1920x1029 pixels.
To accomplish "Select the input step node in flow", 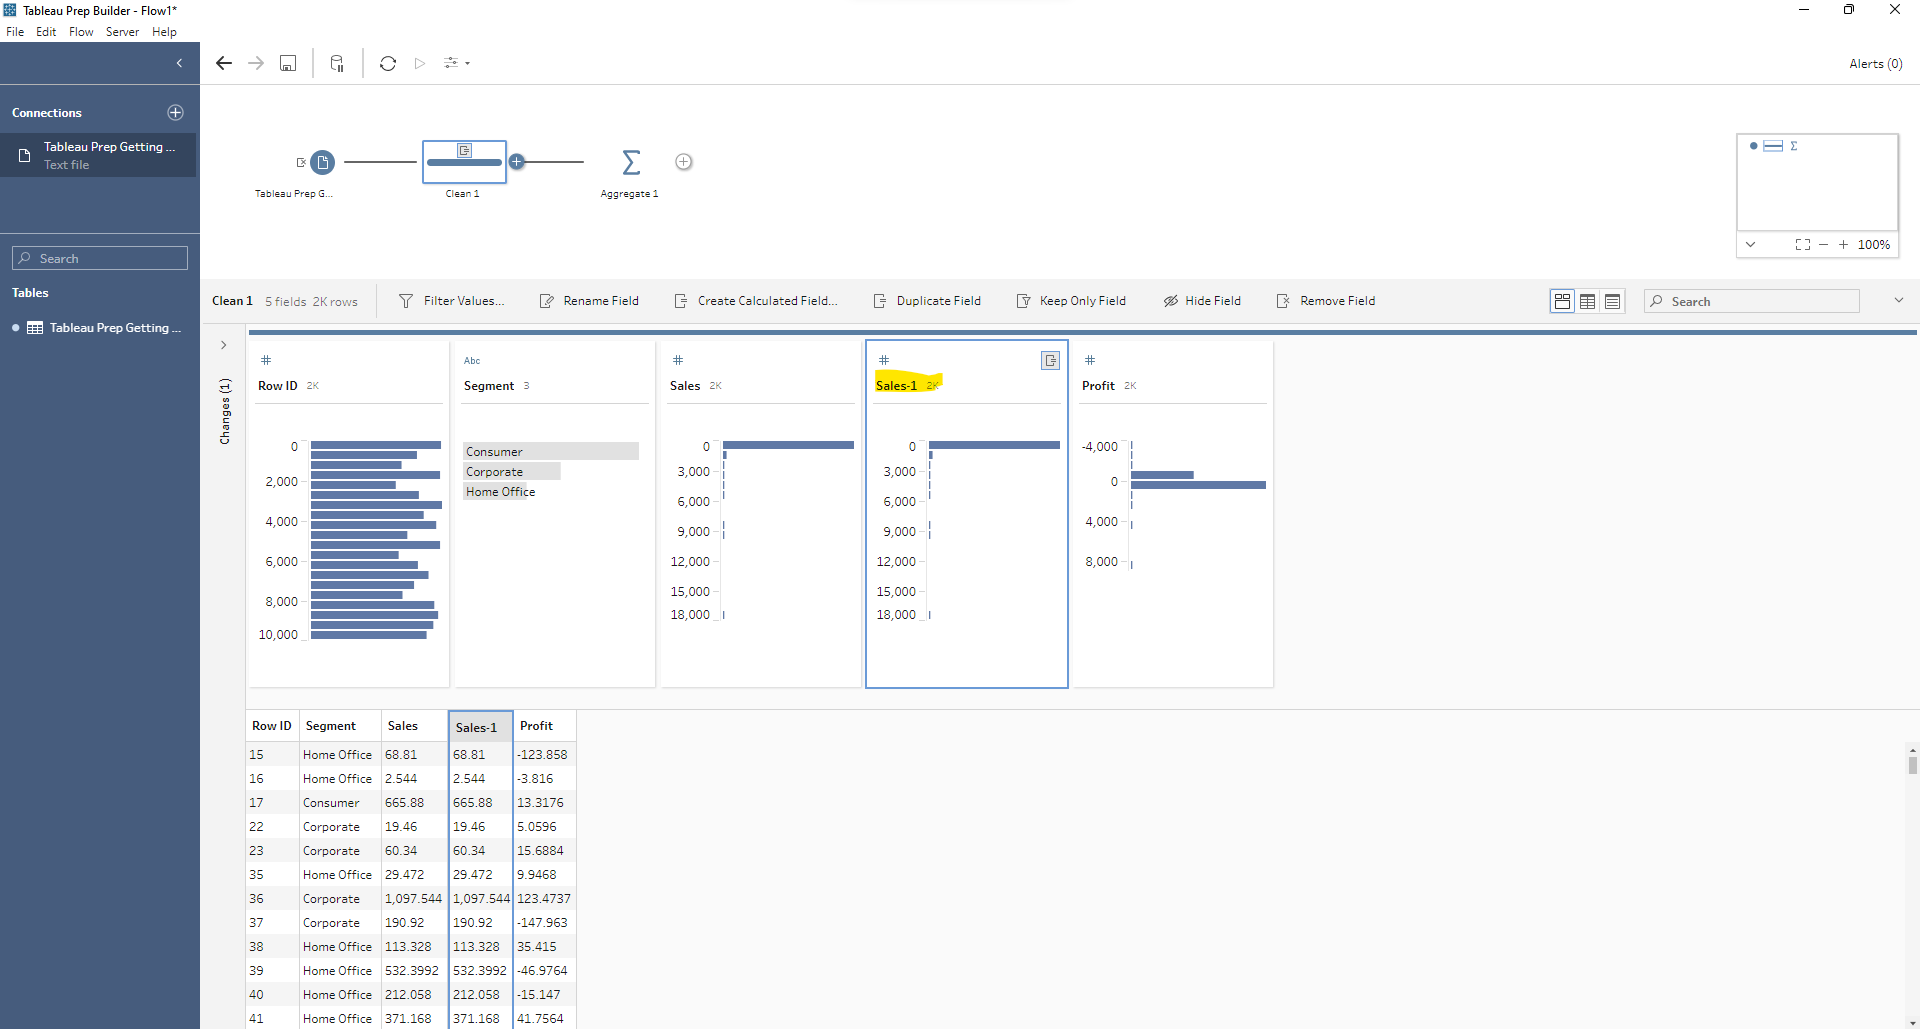I will tap(322, 162).
